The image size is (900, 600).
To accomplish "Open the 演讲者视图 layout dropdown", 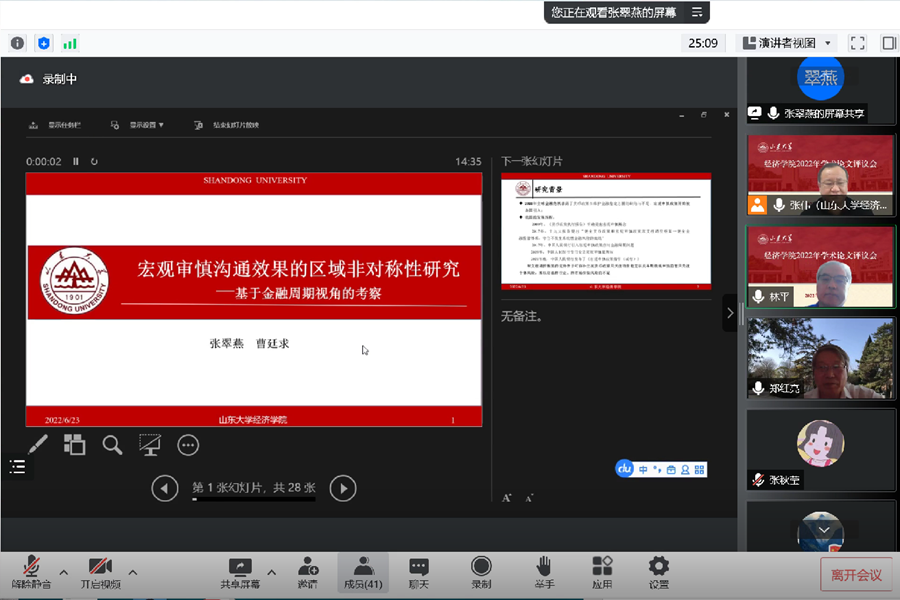I will pos(786,43).
